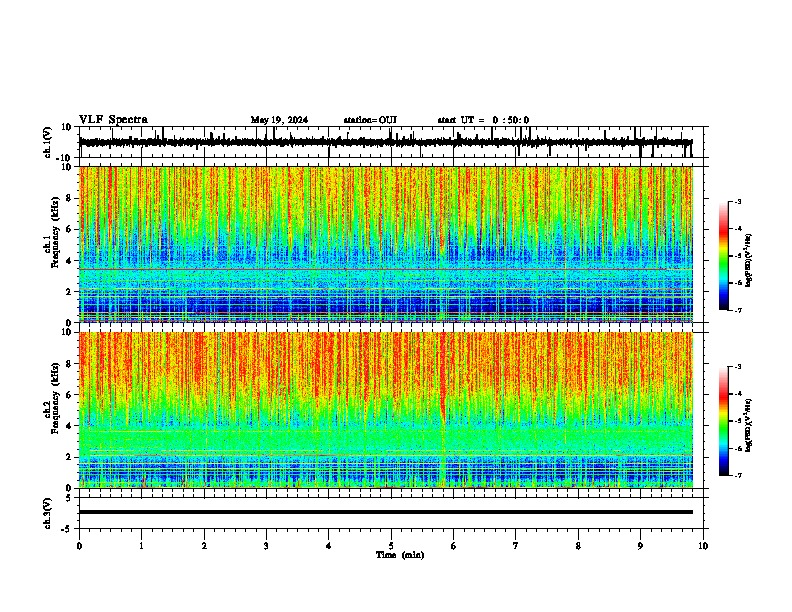Click the intense red burst near 5.8 min in ch.2
The image size is (792, 612).
coord(443,379)
